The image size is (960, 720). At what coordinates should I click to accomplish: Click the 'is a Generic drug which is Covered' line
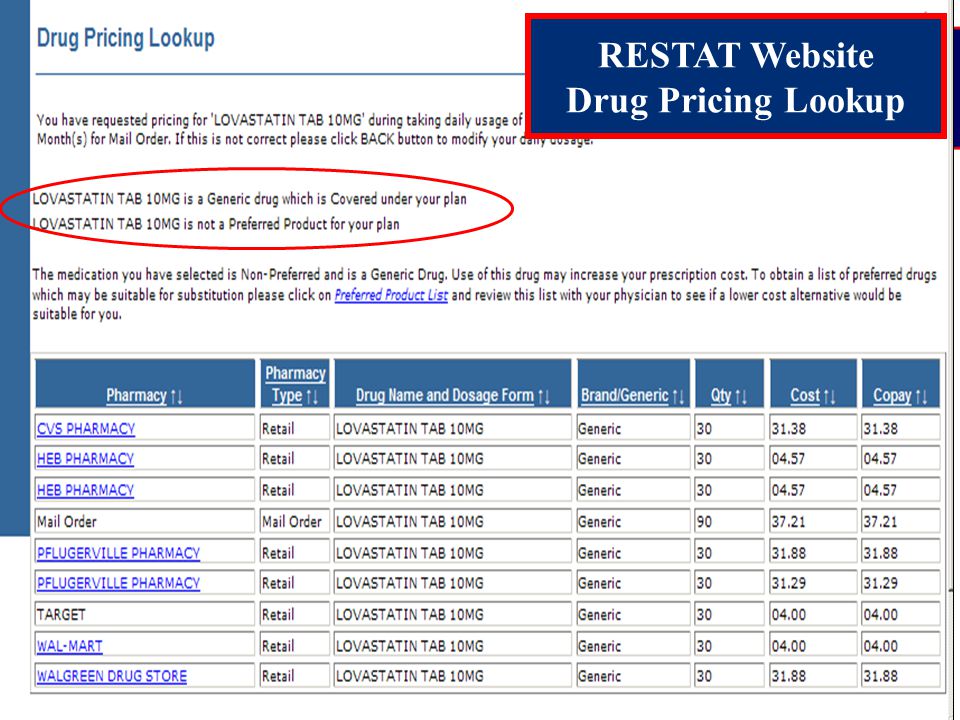[x=249, y=199]
